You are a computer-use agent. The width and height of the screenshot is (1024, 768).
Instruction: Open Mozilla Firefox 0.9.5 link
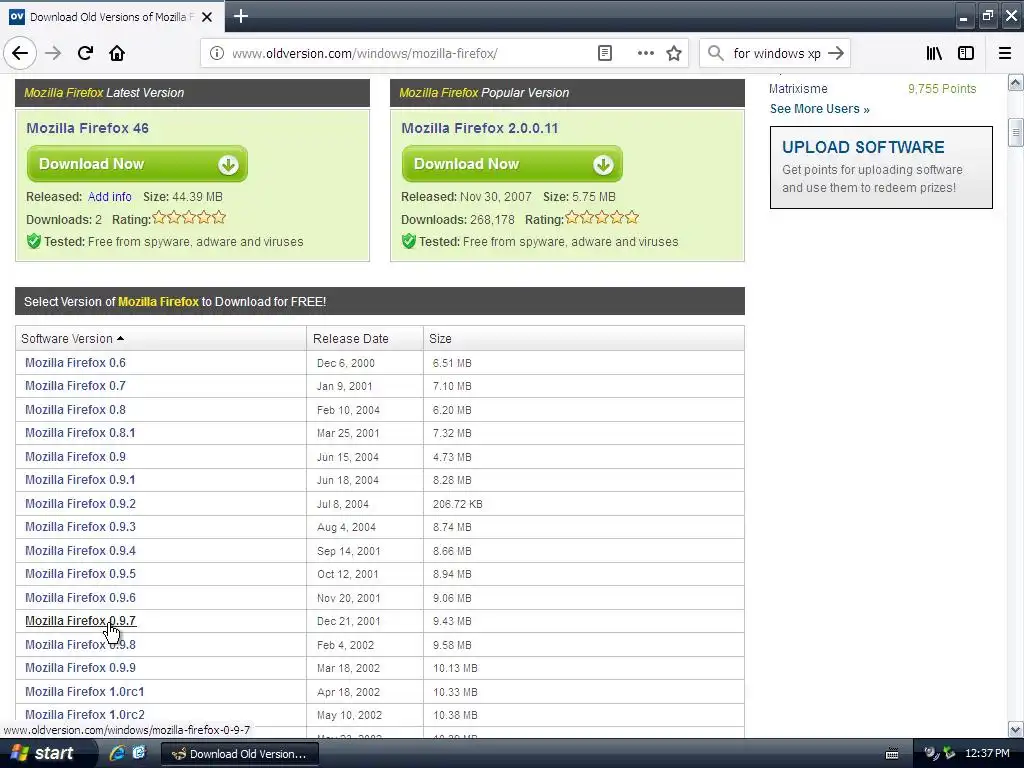tap(80, 574)
